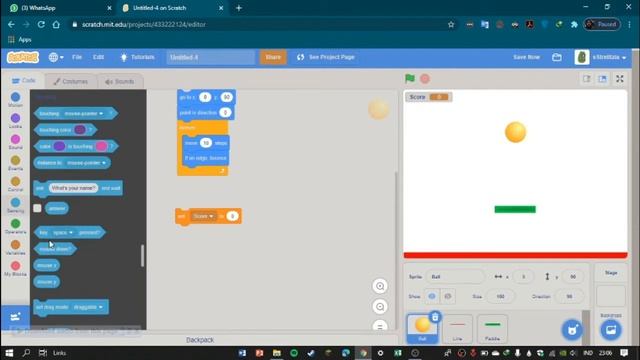
Task: Open the Choose a Backdrop button
Action: 611,330
